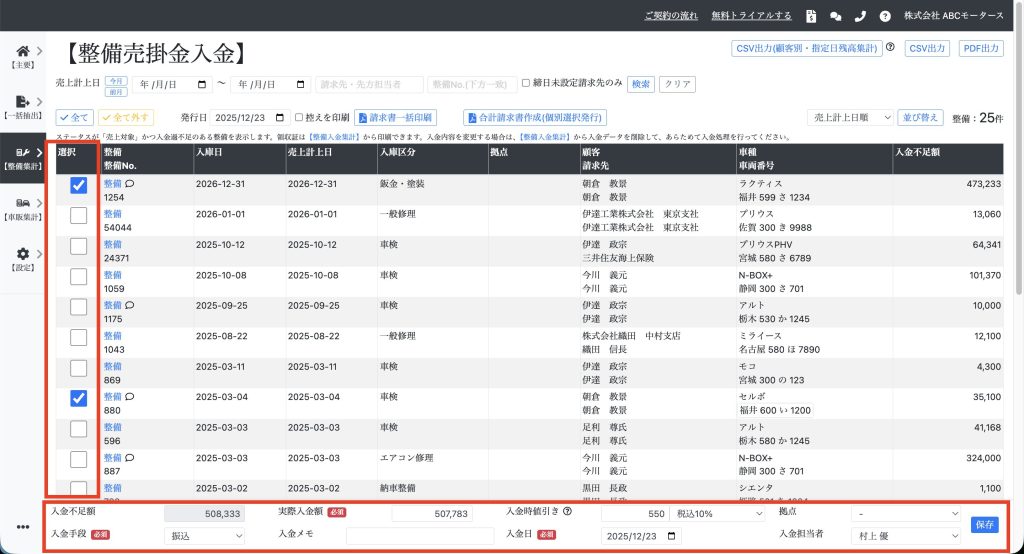Image resolution: width=1024 pixels, height=554 pixels.
Task: Click the invoice document icon in top bar
Action: click(811, 16)
